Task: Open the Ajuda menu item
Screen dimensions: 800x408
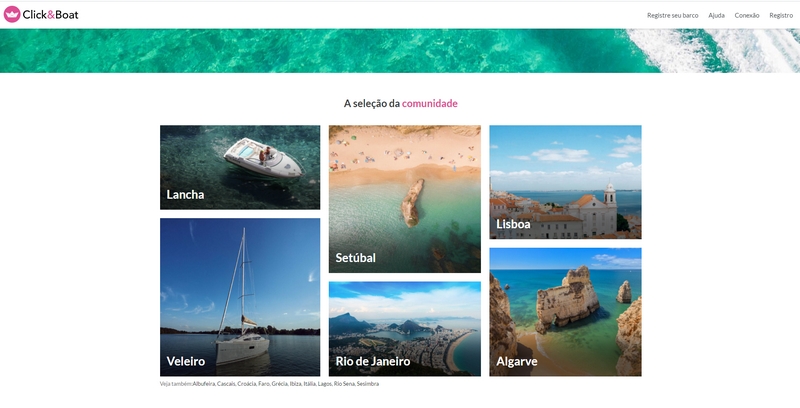Action: [x=716, y=15]
